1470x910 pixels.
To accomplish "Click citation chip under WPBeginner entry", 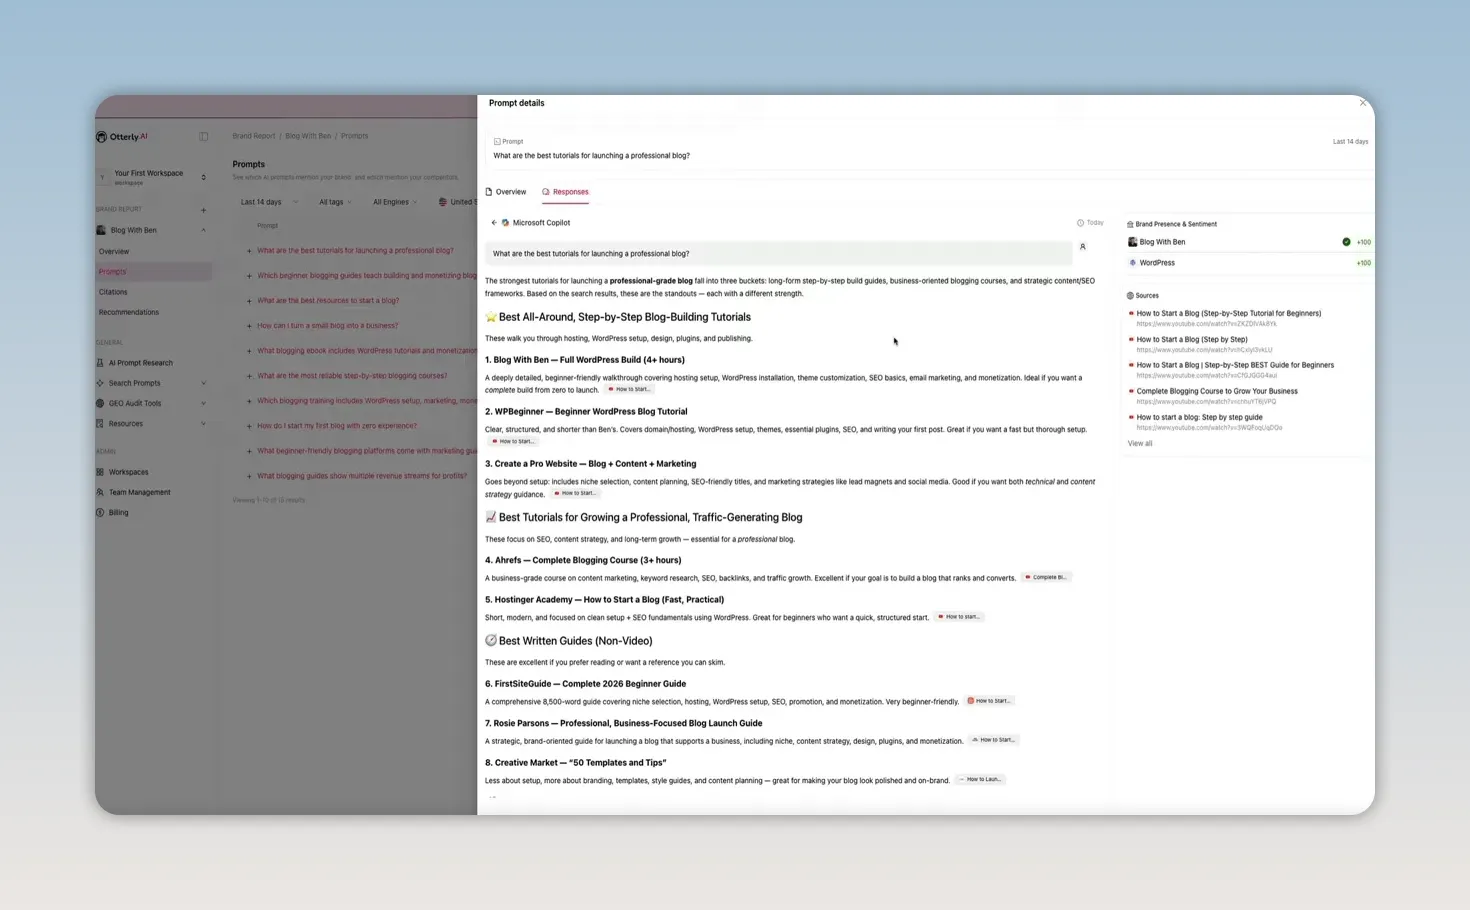I will pyautogui.click(x=514, y=441).
